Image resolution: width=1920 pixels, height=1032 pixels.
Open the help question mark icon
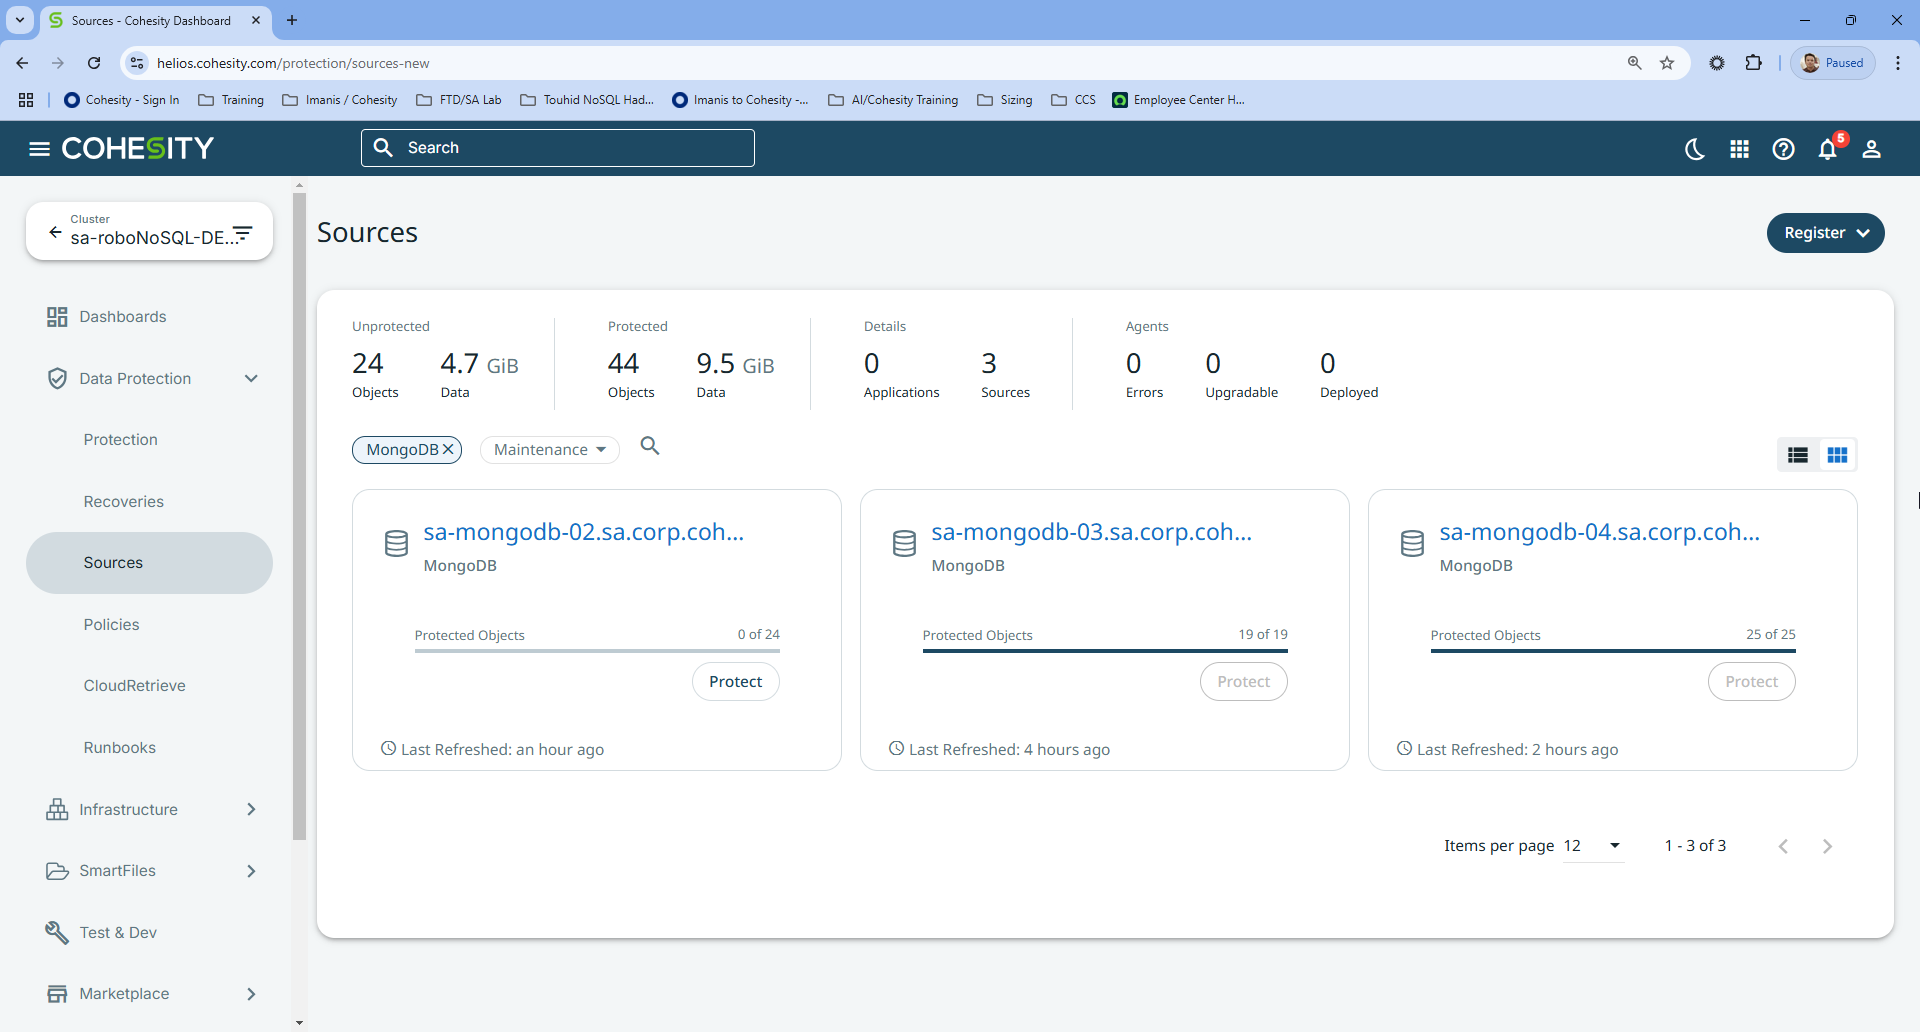[1783, 149]
